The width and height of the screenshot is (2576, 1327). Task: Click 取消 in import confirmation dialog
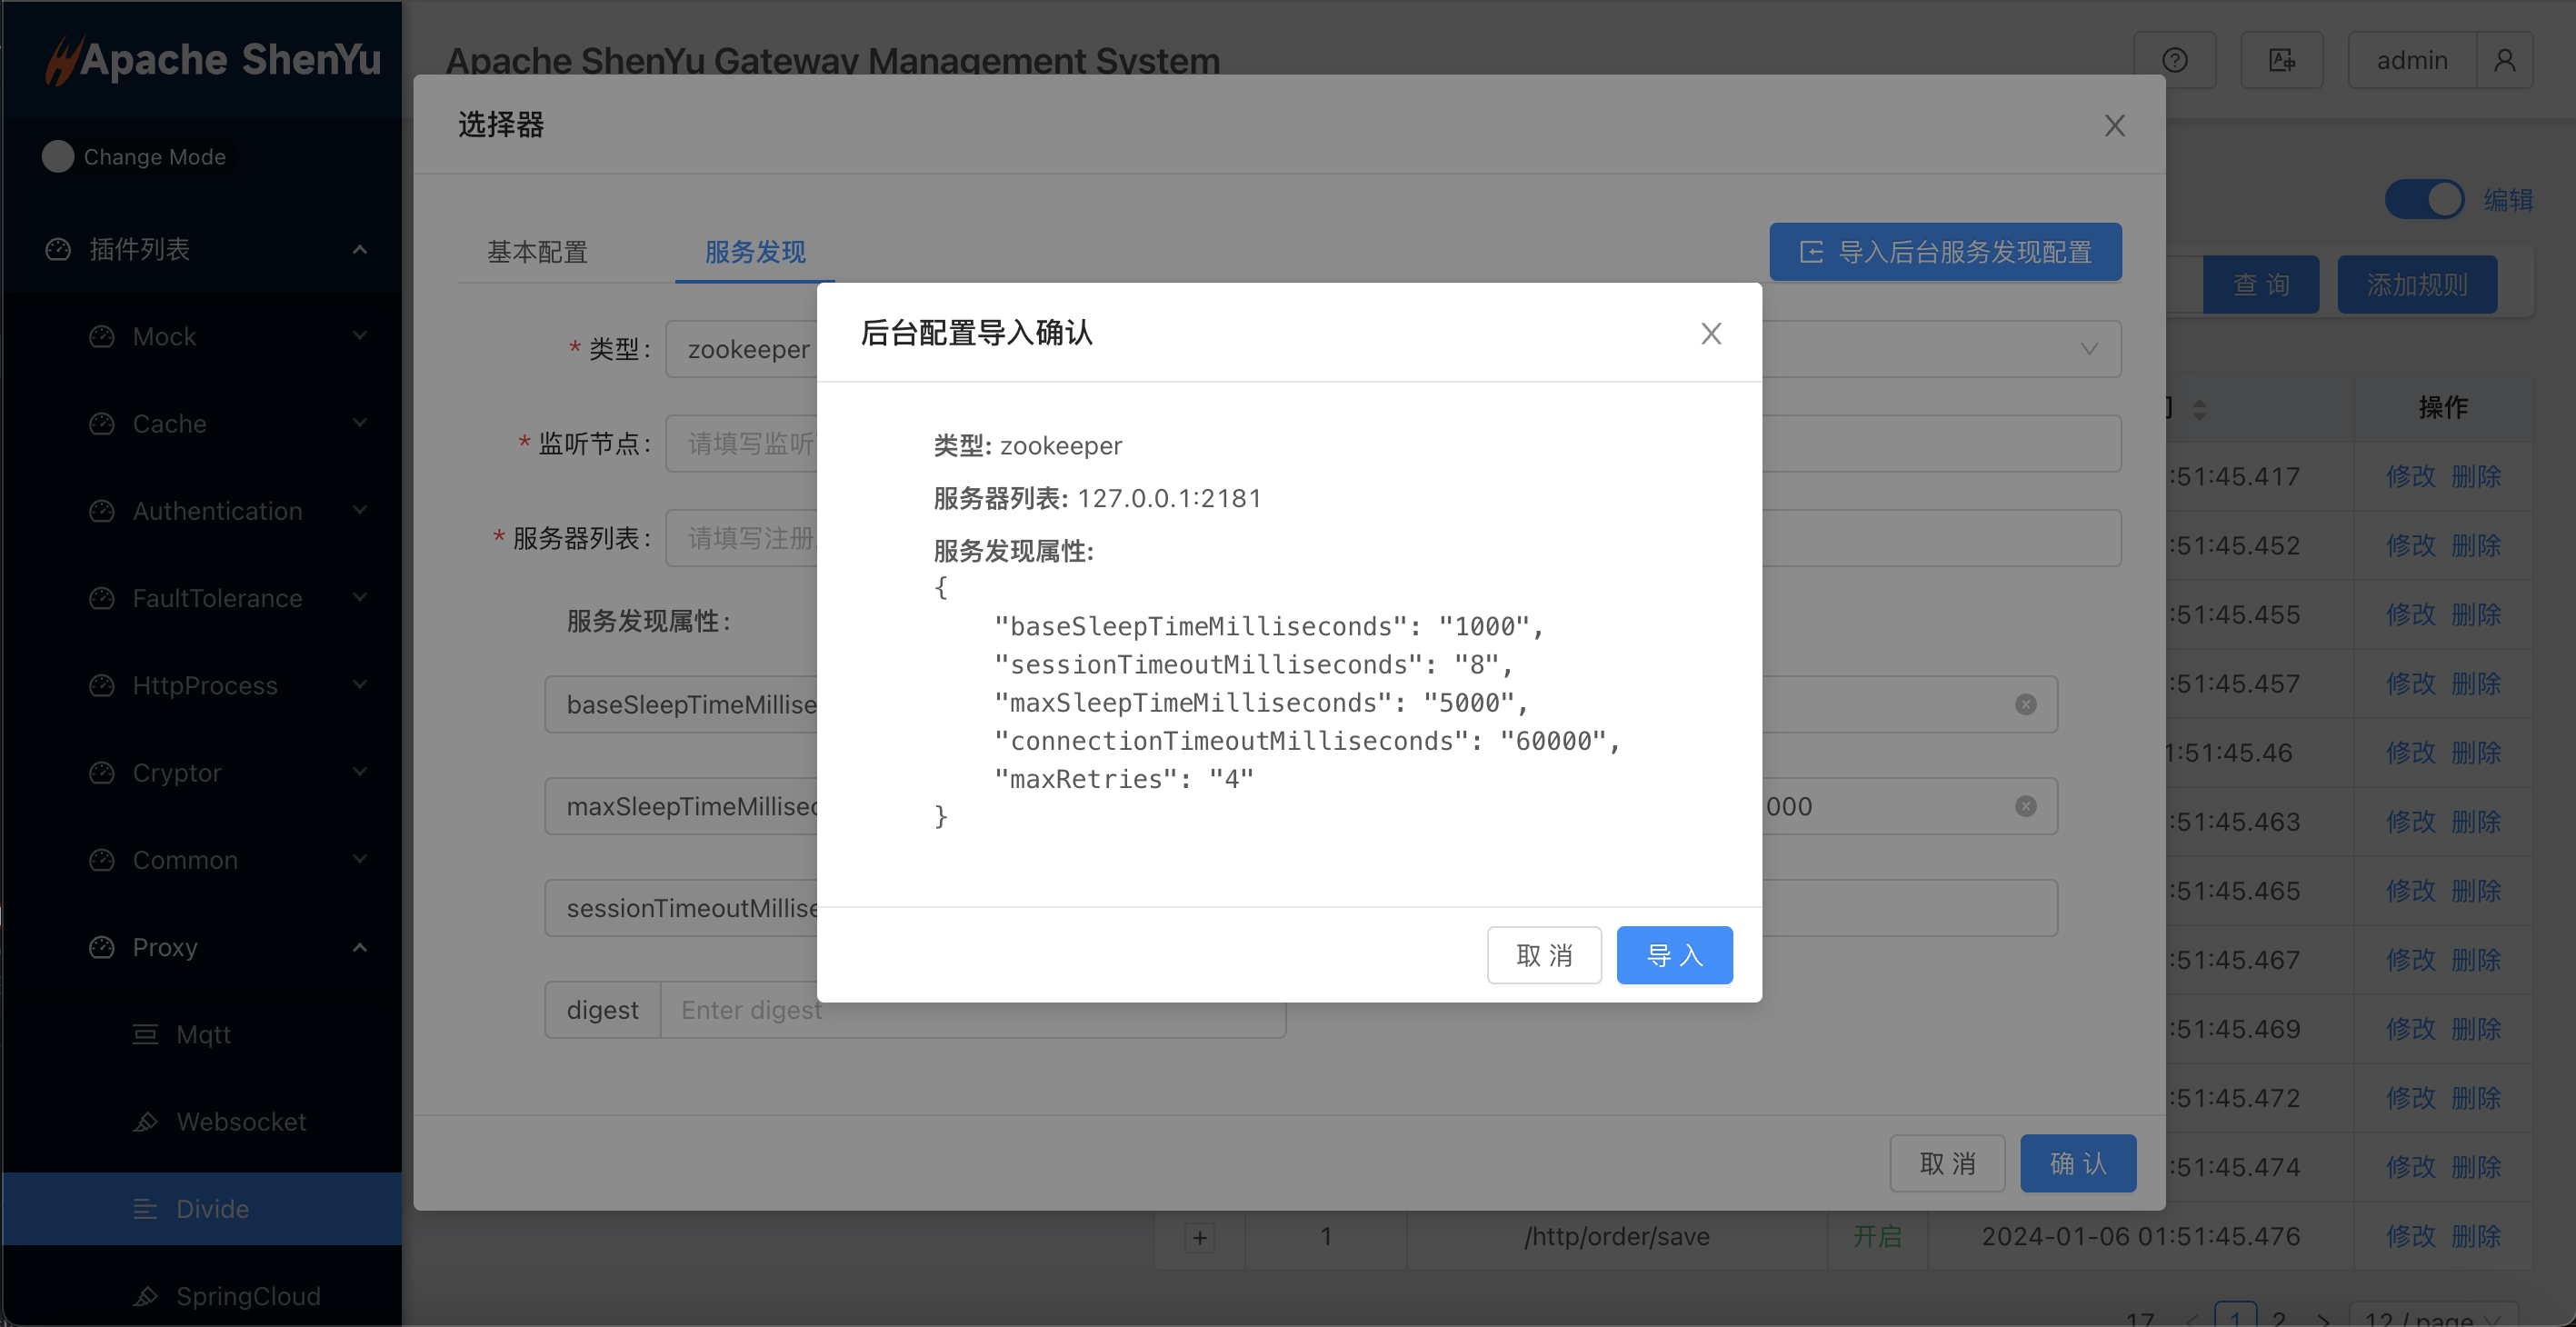point(1543,956)
